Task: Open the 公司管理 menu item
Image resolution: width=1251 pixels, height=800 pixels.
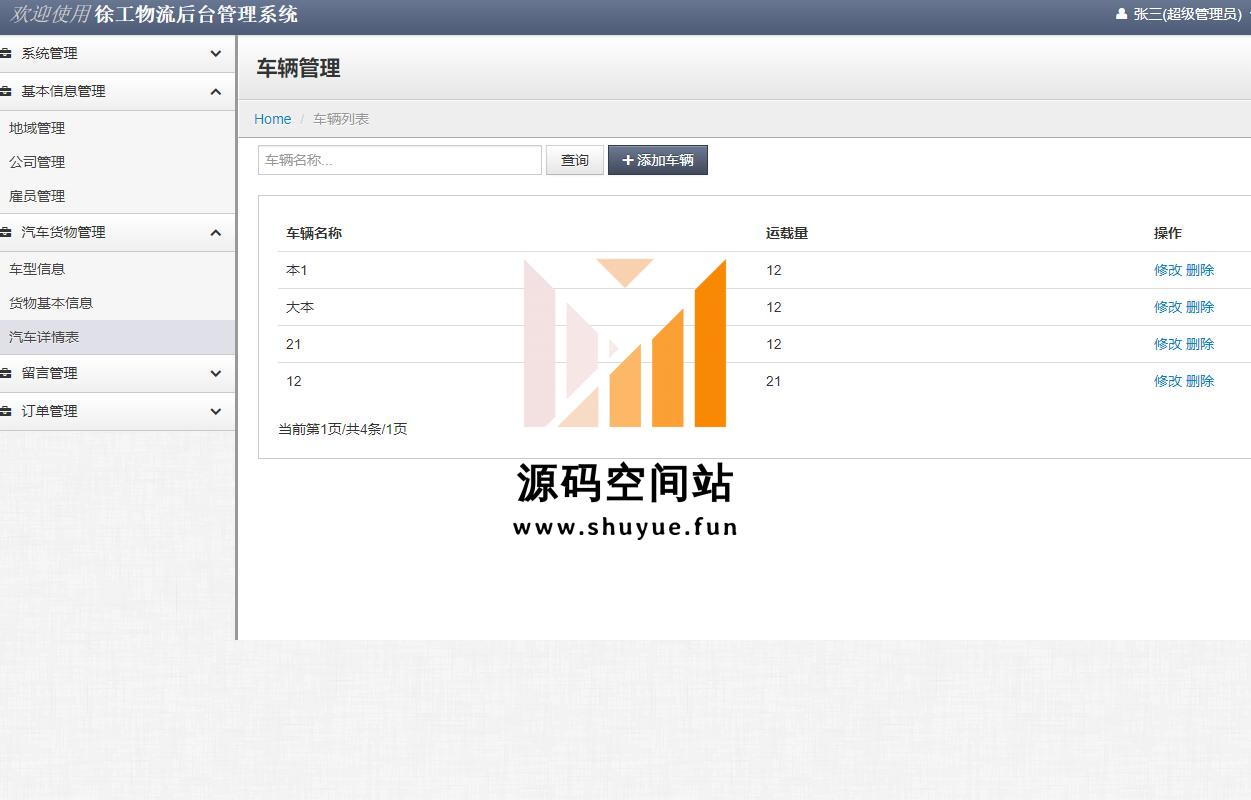Action: pos(37,162)
